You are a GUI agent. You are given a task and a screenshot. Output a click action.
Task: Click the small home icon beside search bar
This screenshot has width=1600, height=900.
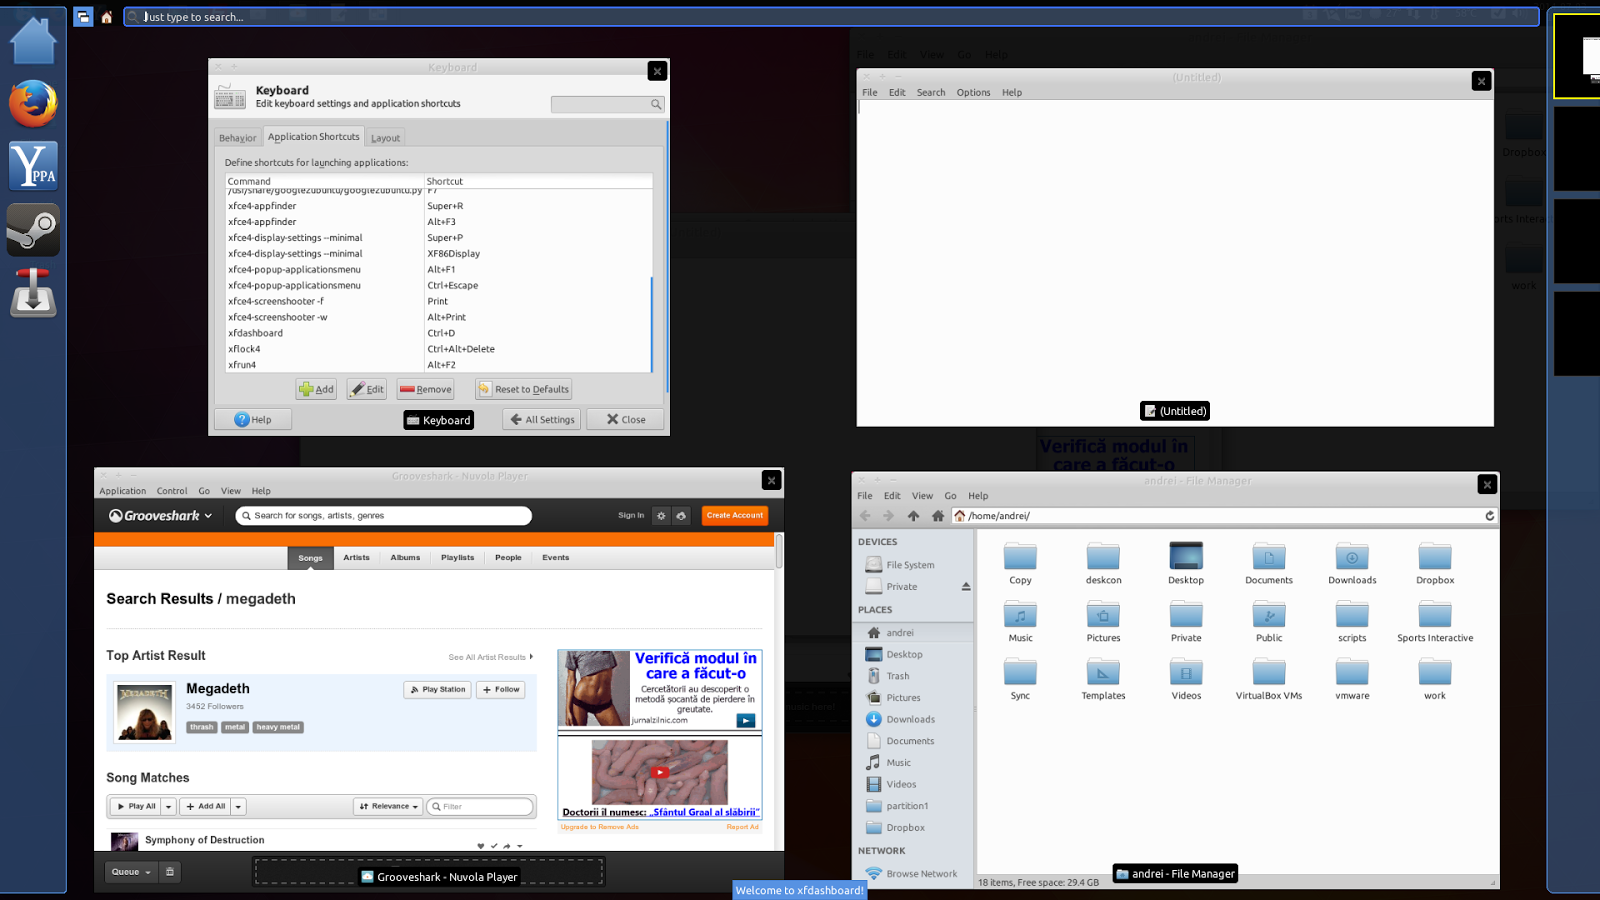107,17
